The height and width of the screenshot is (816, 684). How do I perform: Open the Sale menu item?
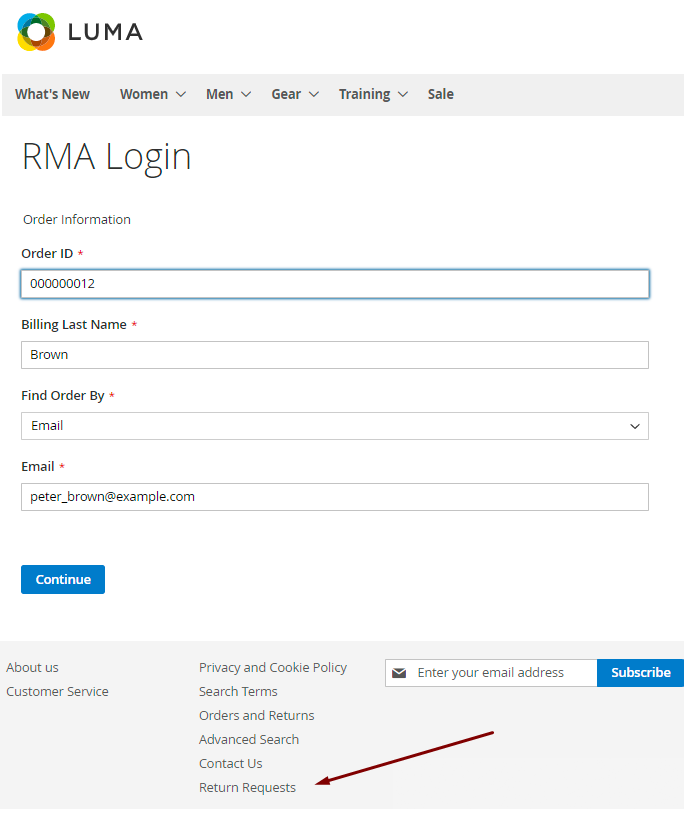(440, 94)
